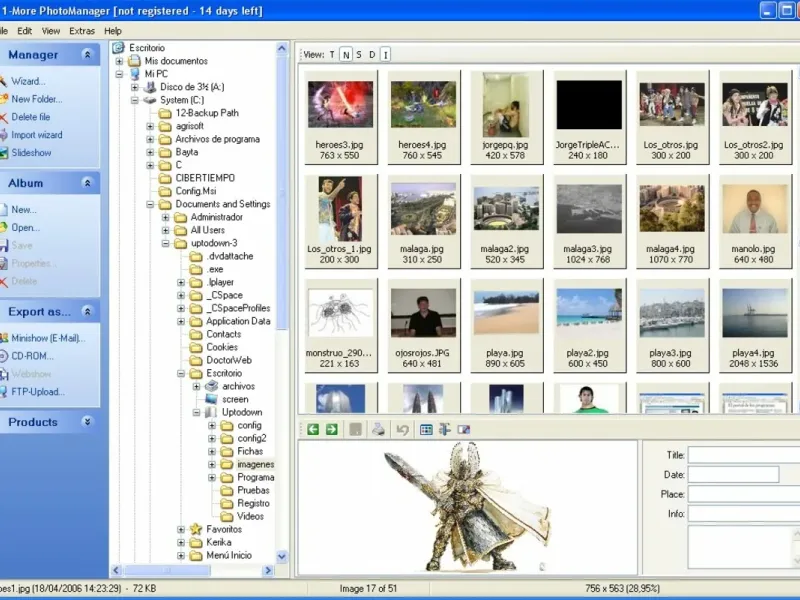Click Import wizard in Manager panel
Viewport: 800px width, 600px height.
(x=36, y=135)
